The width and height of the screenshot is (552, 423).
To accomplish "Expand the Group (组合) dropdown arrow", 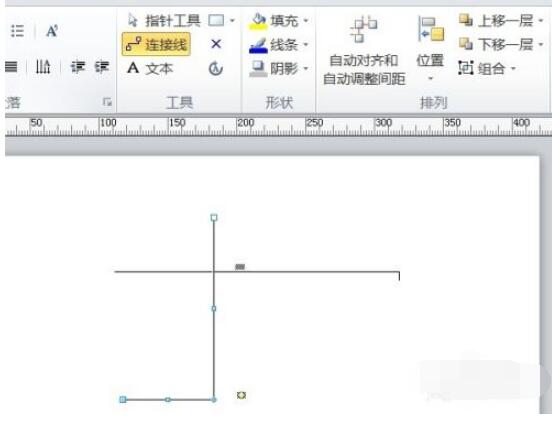I will [x=513, y=68].
